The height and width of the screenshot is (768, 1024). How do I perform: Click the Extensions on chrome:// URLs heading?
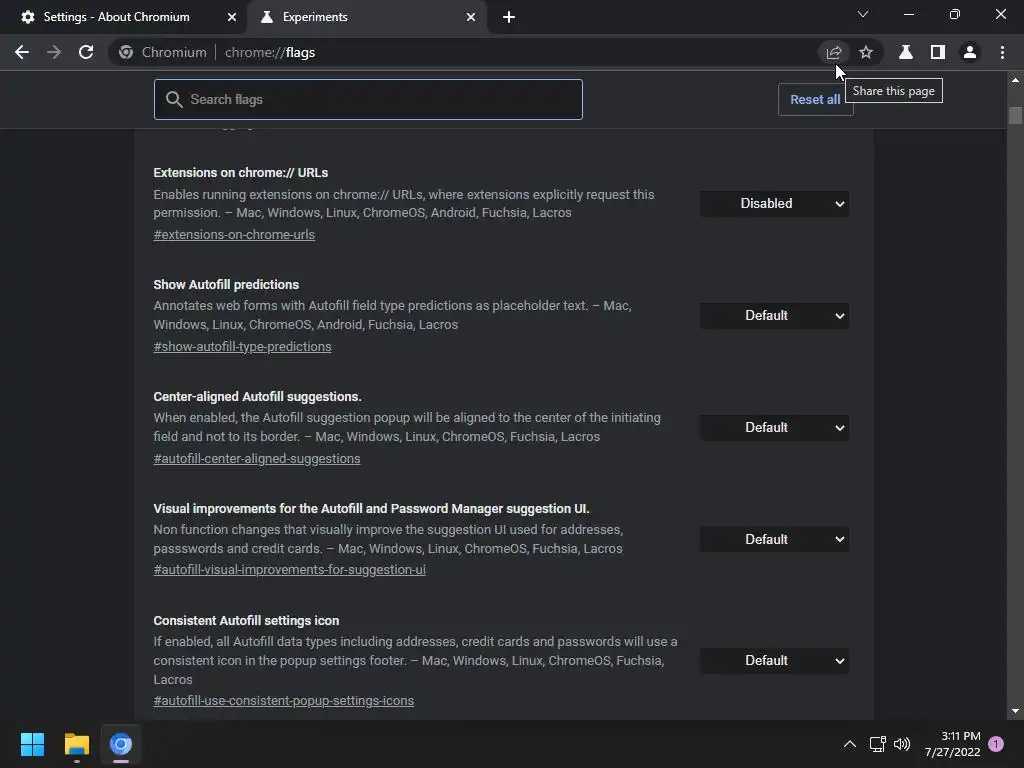[240, 173]
